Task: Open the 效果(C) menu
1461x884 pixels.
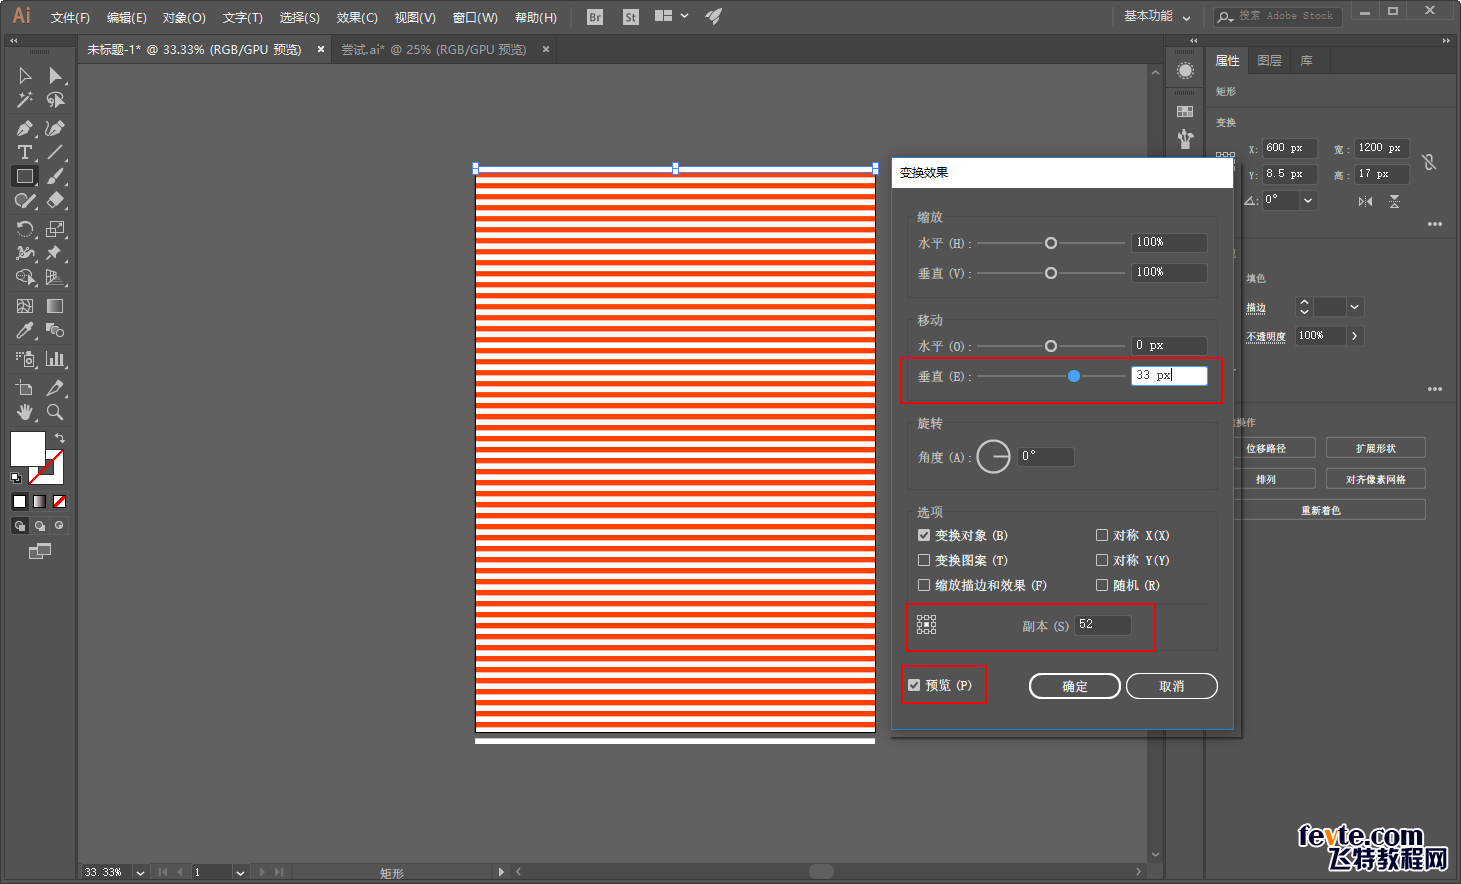Action: [x=357, y=17]
